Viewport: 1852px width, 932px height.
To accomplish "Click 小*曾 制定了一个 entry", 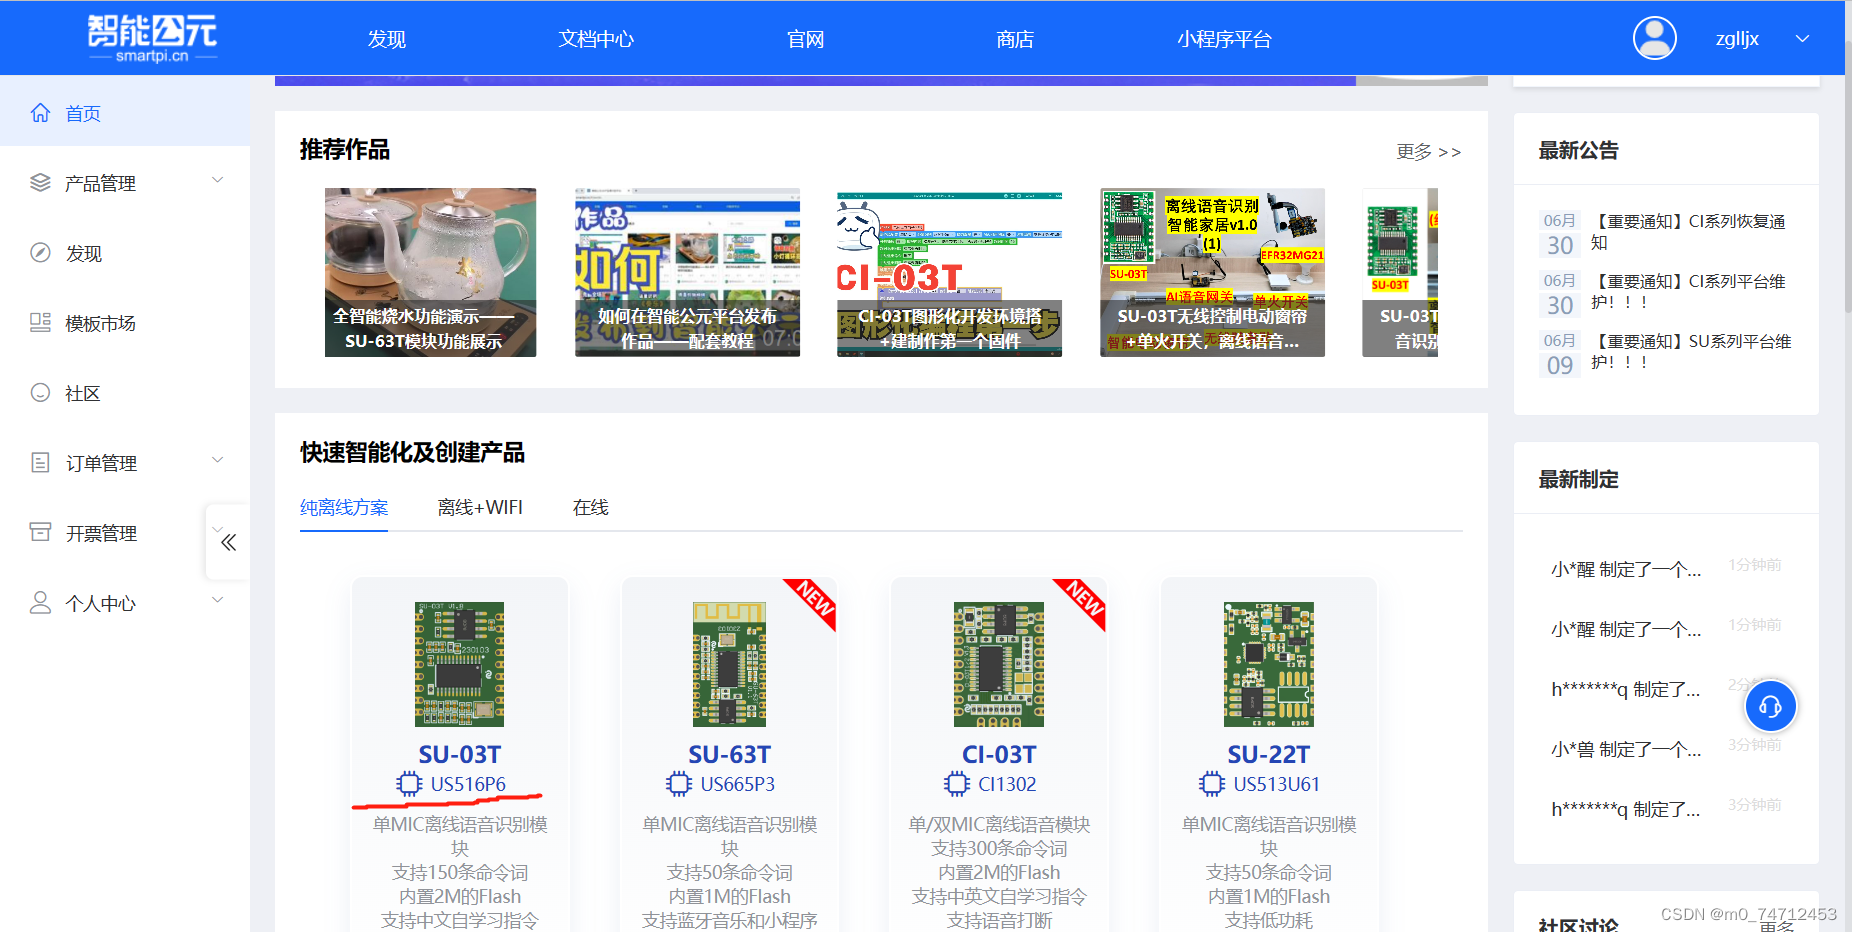I will (x=1626, y=750).
